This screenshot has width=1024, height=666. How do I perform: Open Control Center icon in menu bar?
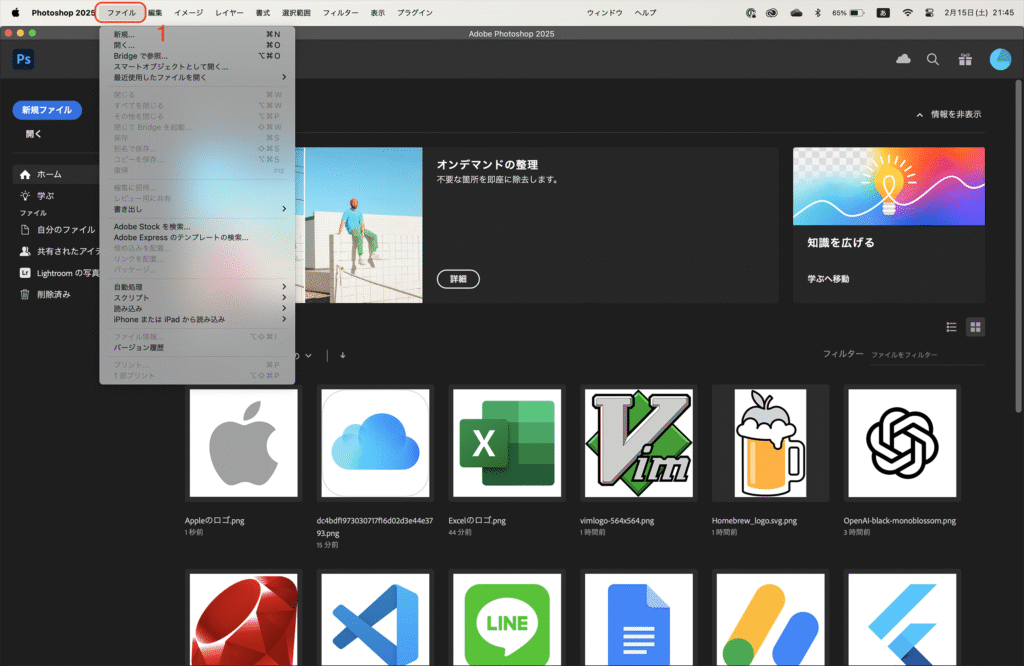pyautogui.click(x=929, y=12)
